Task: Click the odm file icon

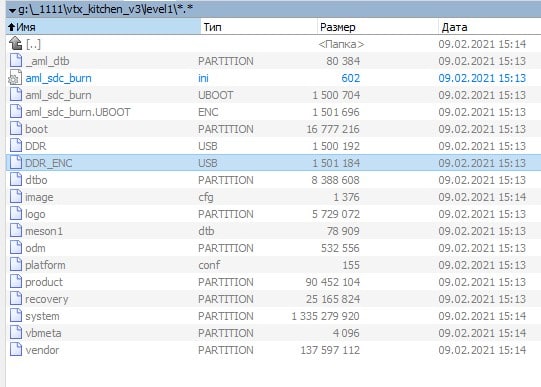Action: point(16,247)
